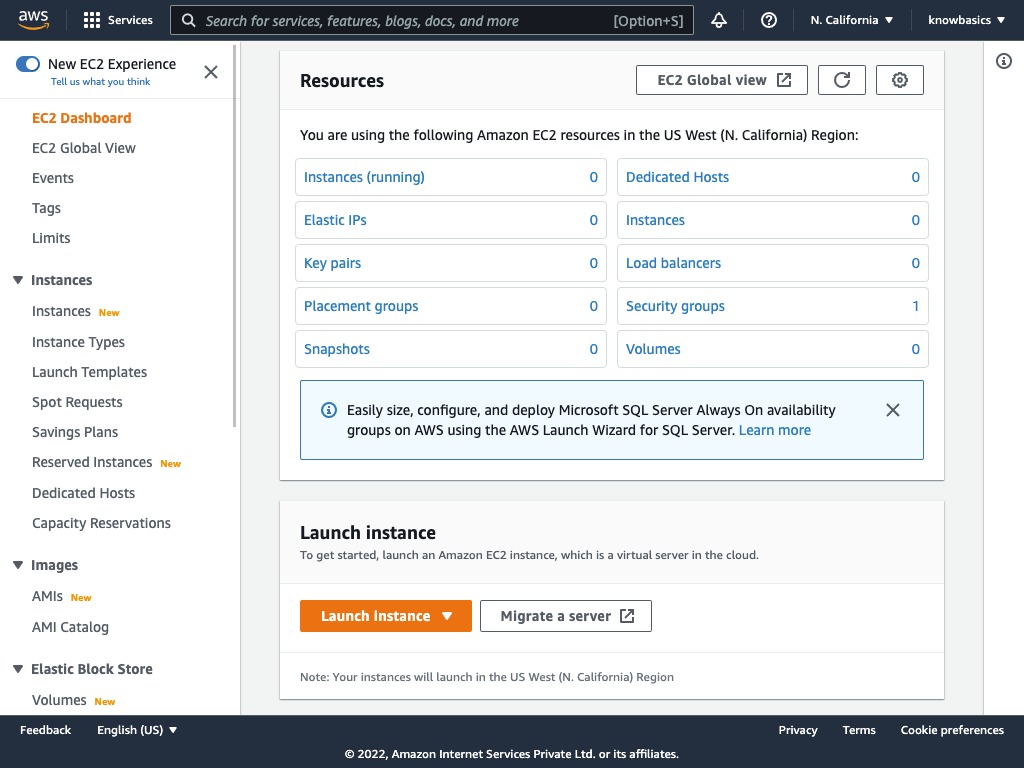1024x768 pixels.
Task: Follow the Learn more link
Action: click(775, 430)
